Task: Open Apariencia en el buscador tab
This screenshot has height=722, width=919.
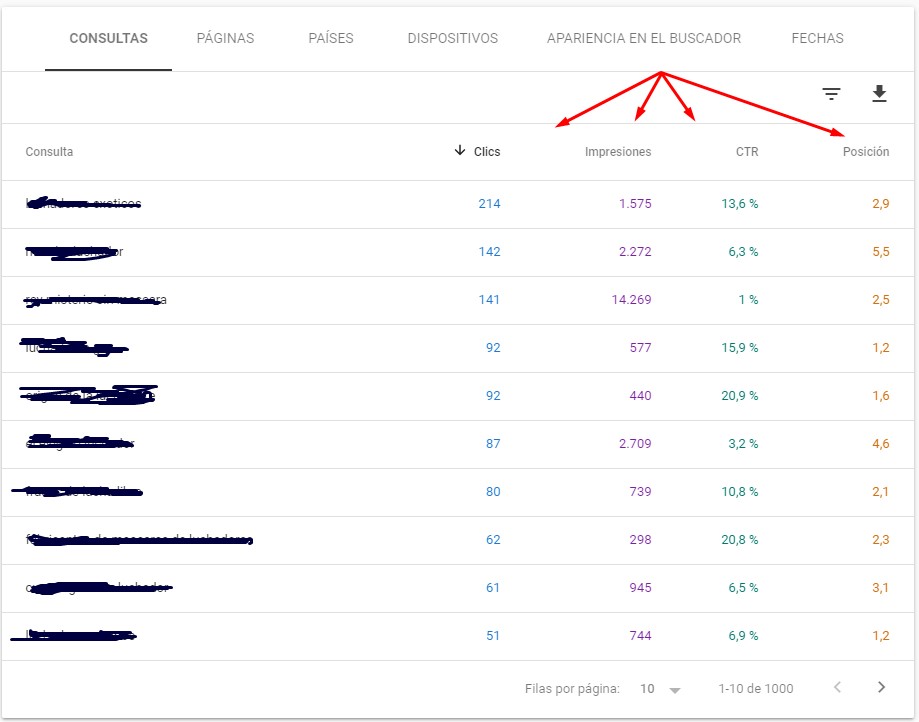Action: point(643,39)
